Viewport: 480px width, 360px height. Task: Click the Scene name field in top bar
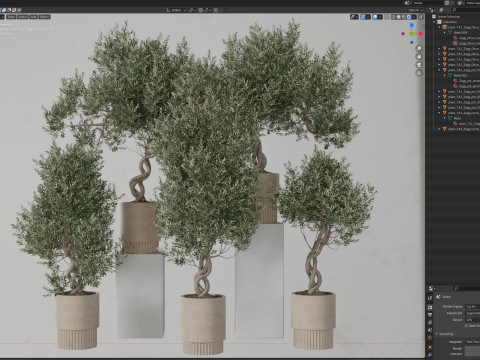click(x=428, y=3)
